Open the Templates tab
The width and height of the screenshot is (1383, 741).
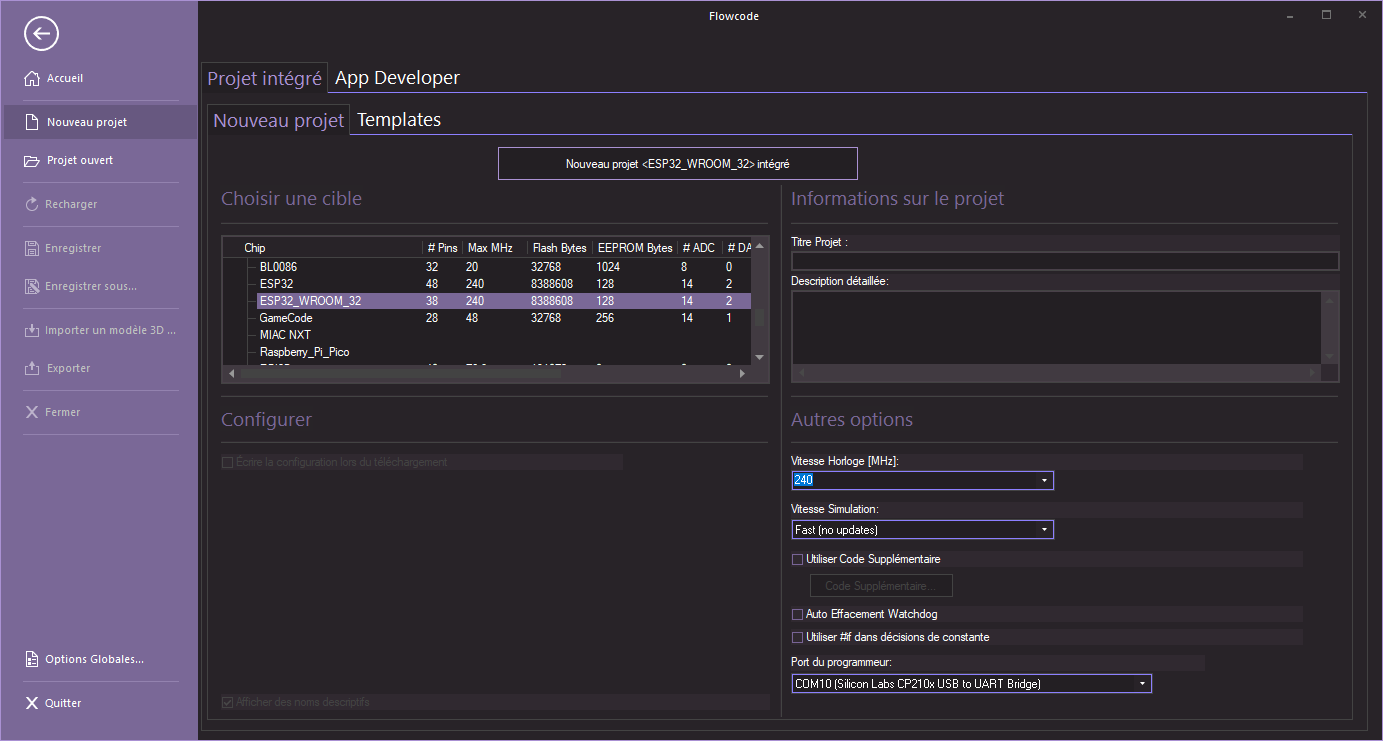399,120
